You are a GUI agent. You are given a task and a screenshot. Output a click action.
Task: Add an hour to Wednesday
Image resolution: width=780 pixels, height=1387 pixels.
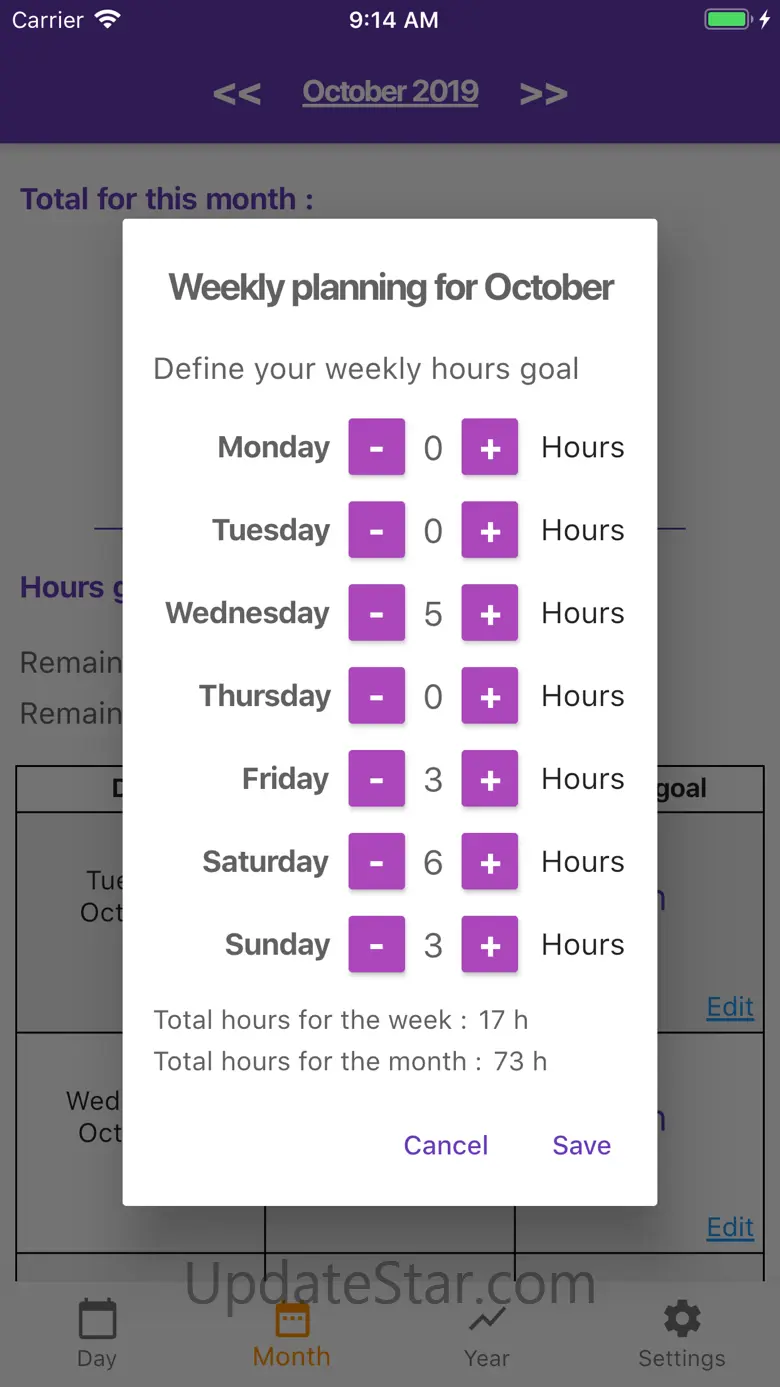490,613
